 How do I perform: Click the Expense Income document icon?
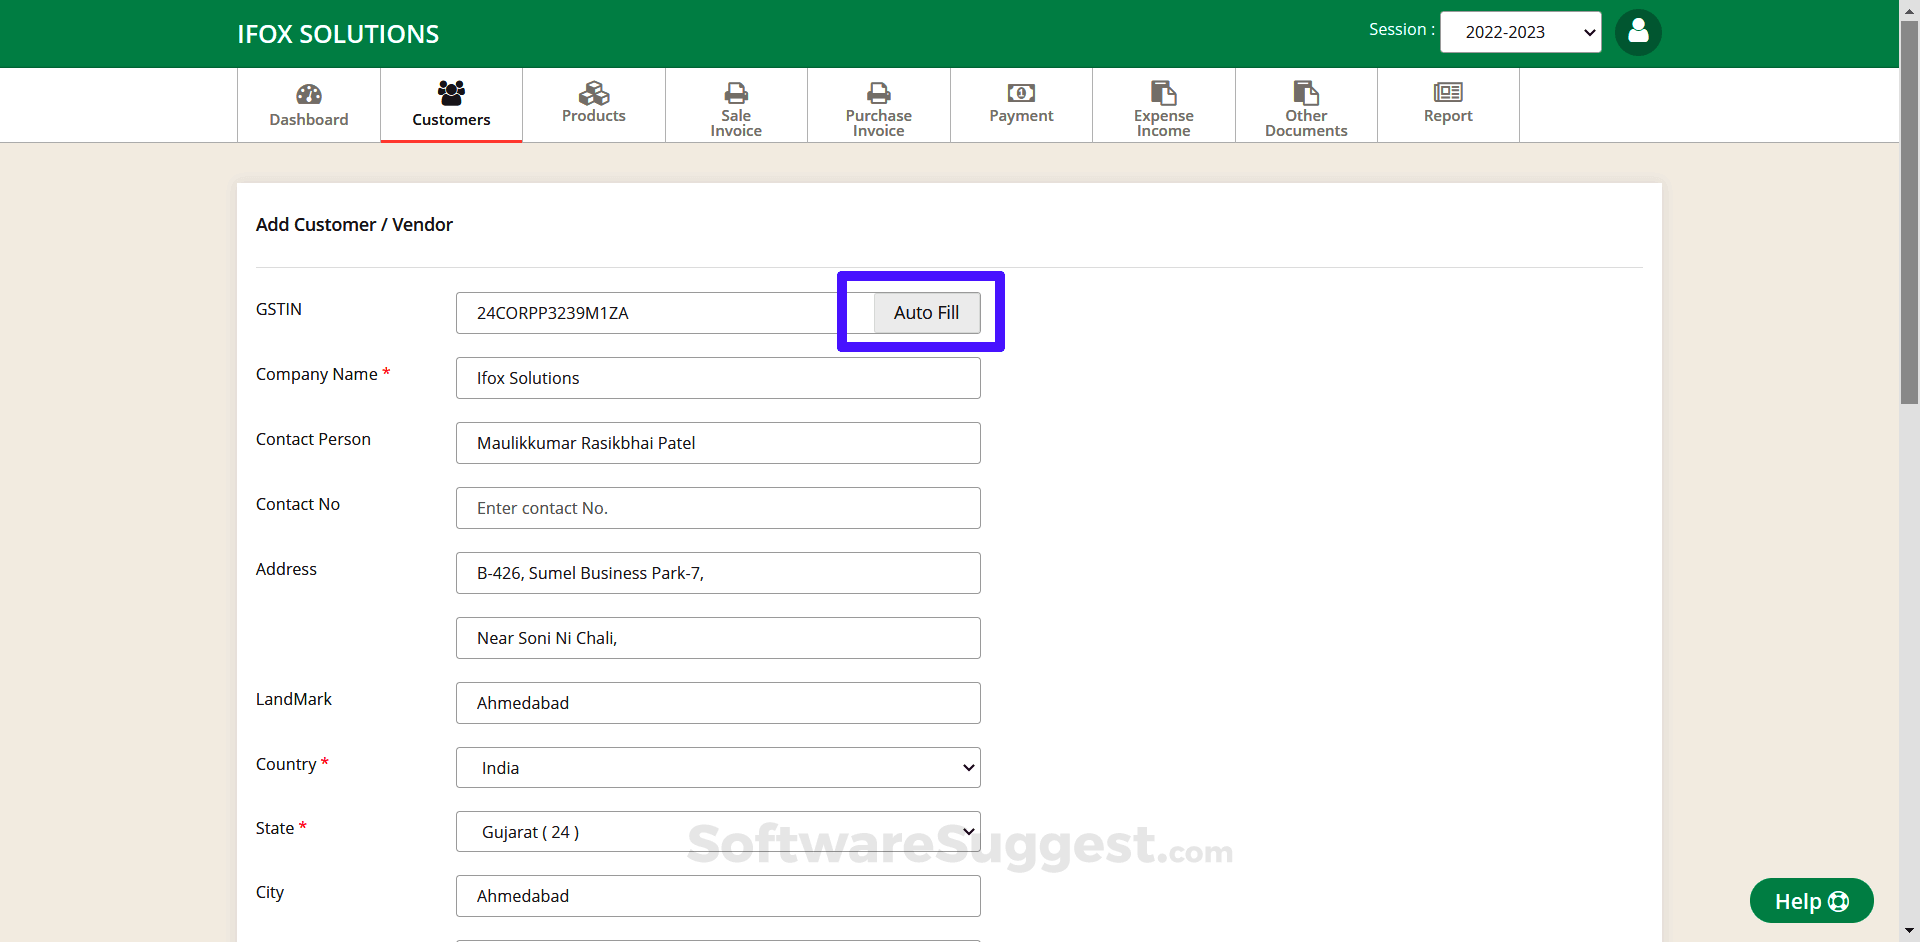point(1164,93)
